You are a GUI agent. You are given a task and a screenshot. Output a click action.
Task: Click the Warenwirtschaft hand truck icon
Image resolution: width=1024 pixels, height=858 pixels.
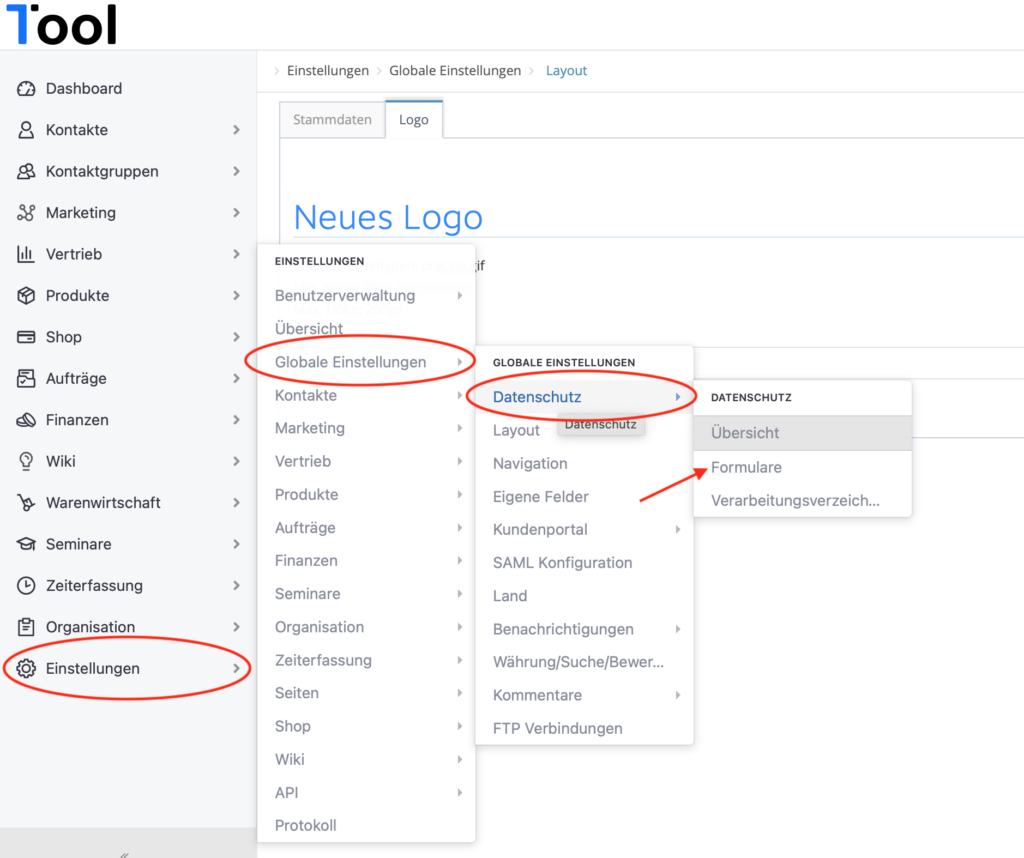[x=26, y=503]
